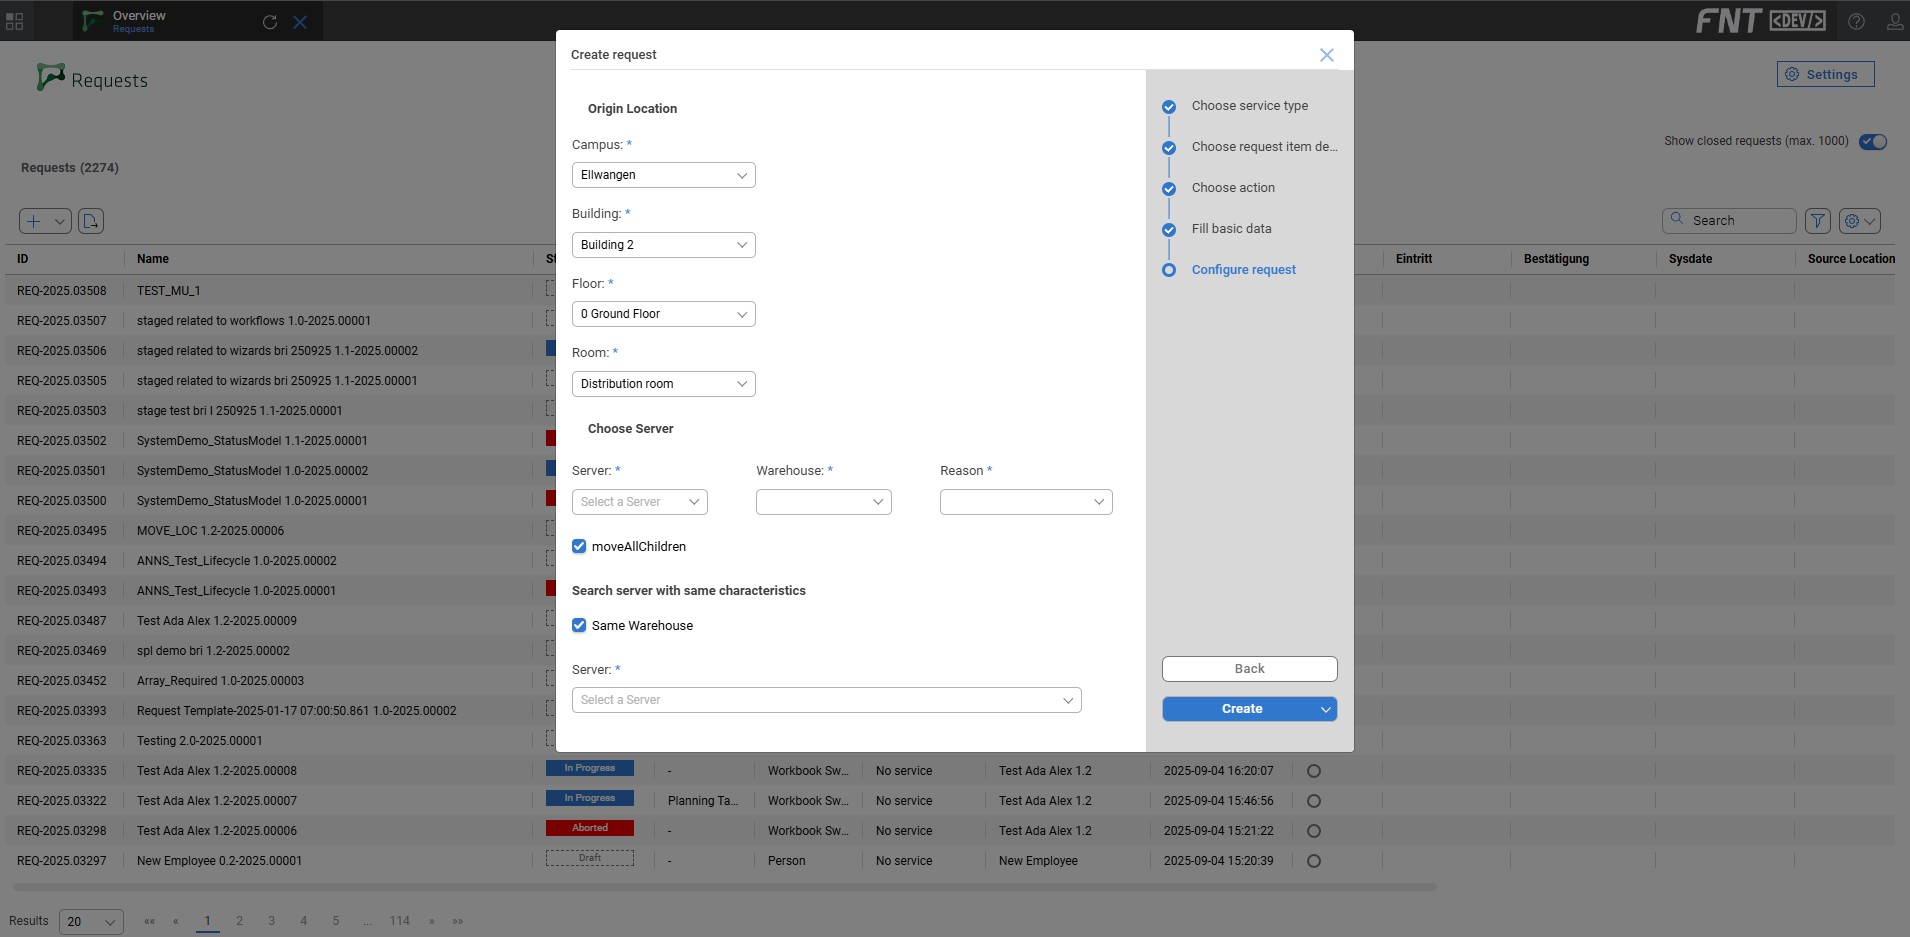Uncheck the Same Warehouse checkbox

click(579, 625)
